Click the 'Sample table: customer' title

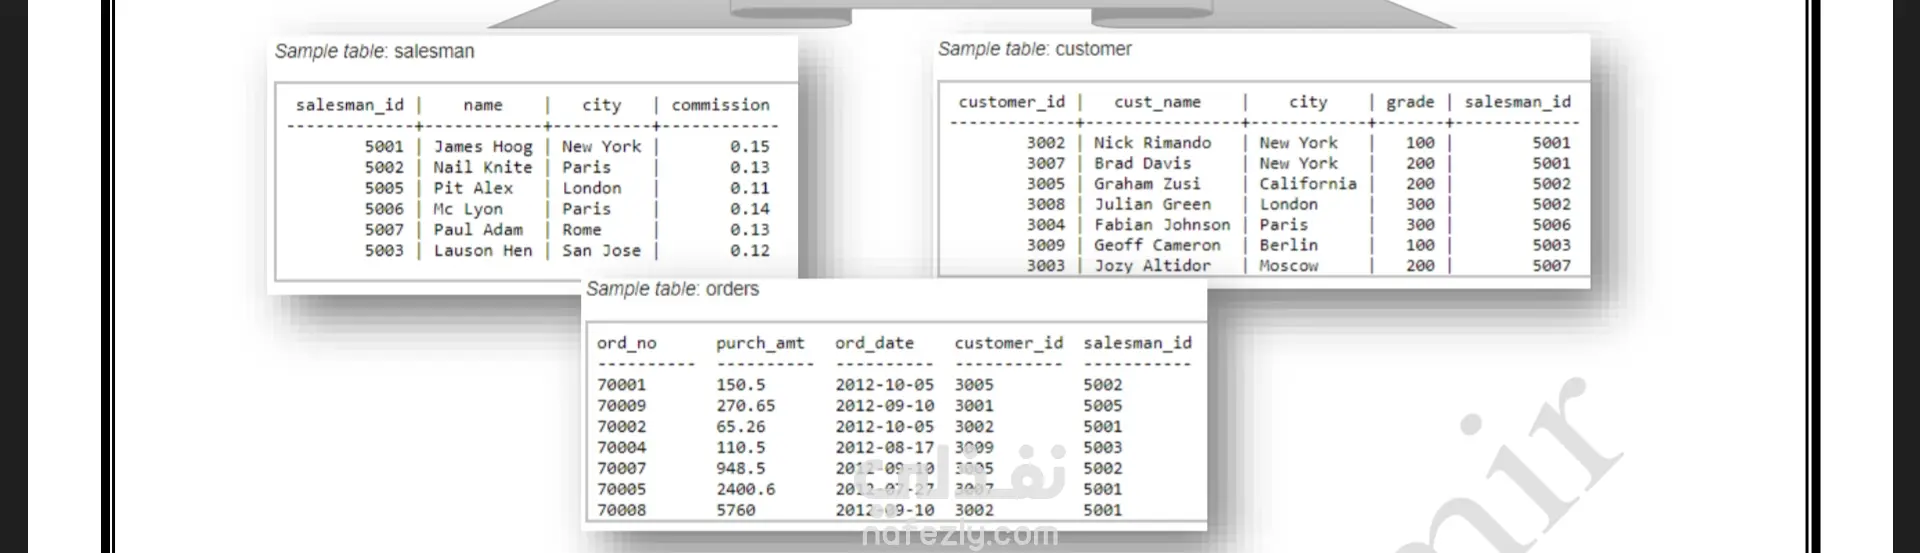pos(1034,49)
